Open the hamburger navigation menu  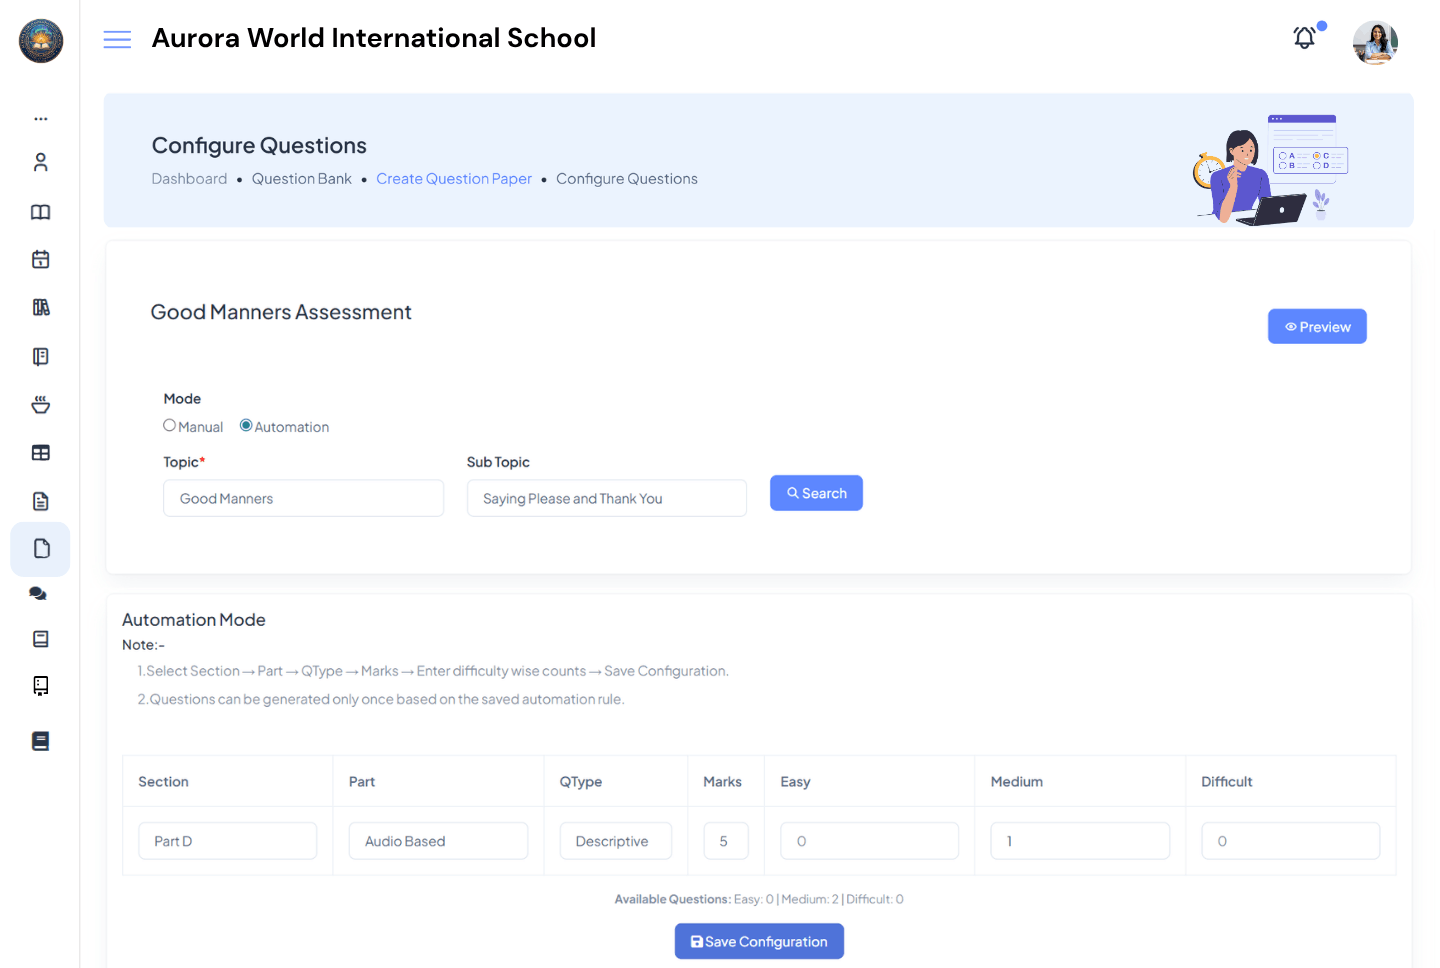117,38
